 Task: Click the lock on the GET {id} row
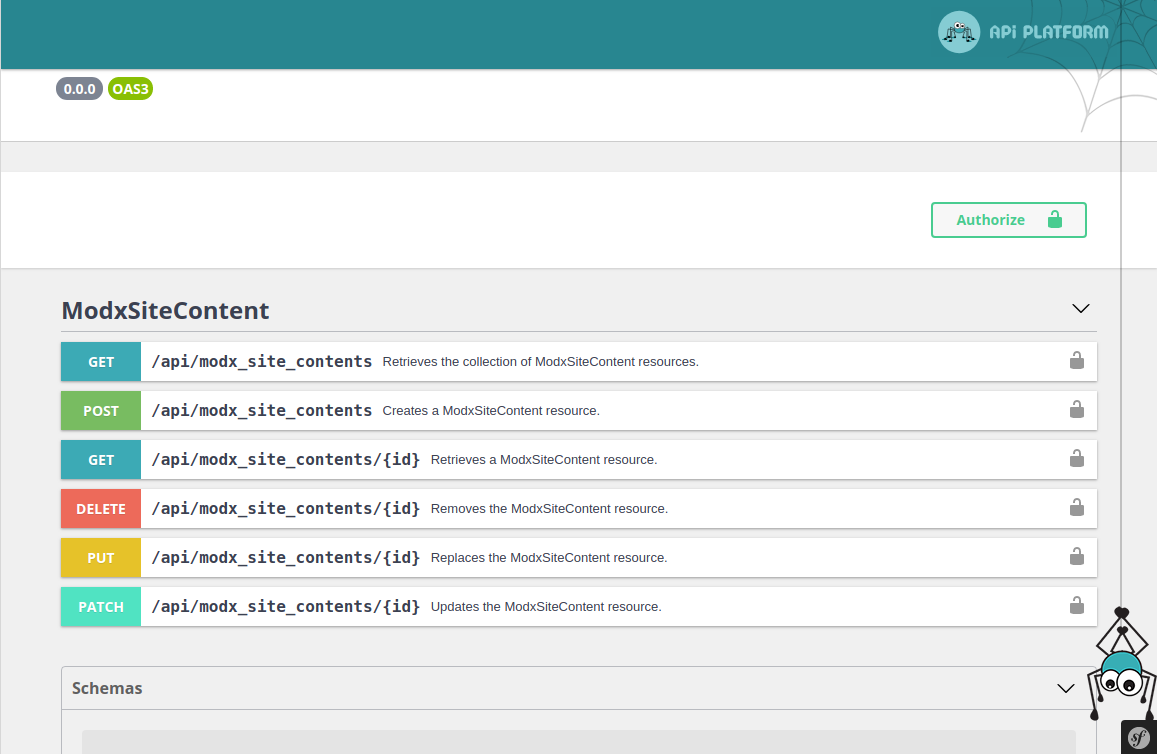point(1077,459)
